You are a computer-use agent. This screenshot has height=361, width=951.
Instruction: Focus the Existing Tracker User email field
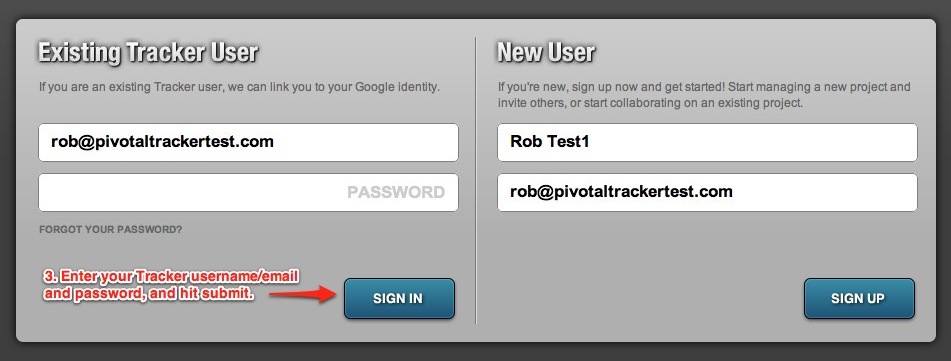248,143
